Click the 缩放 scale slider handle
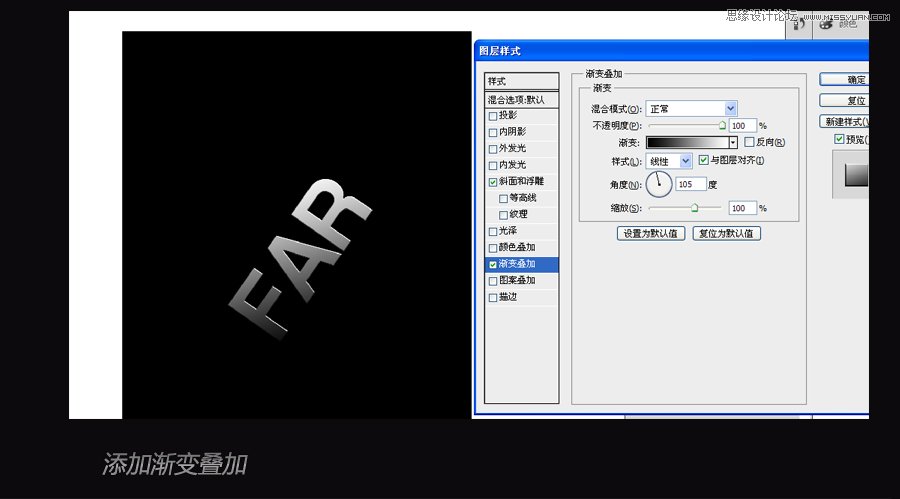The width and height of the screenshot is (900, 499). [695, 208]
